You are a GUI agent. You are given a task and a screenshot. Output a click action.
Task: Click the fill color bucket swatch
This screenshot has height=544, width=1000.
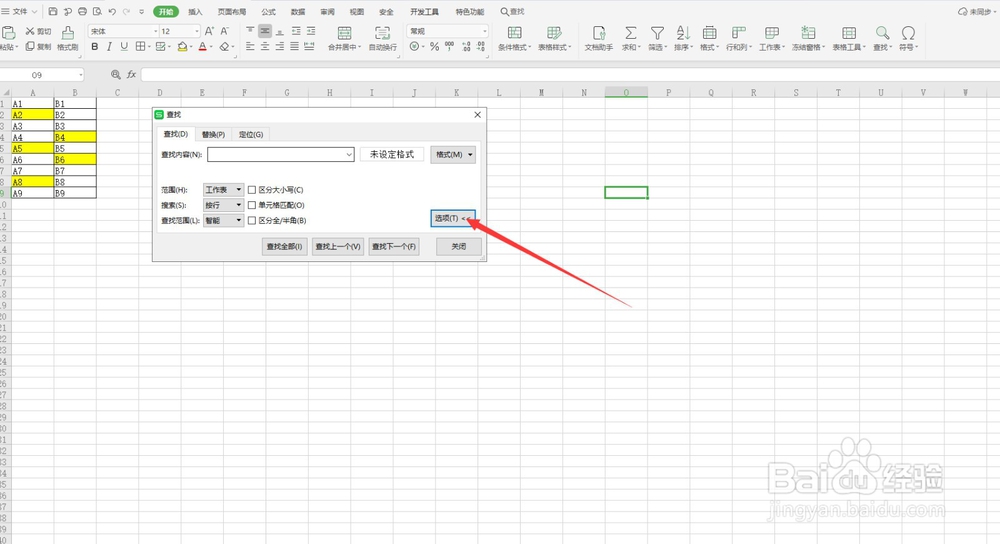pos(182,46)
